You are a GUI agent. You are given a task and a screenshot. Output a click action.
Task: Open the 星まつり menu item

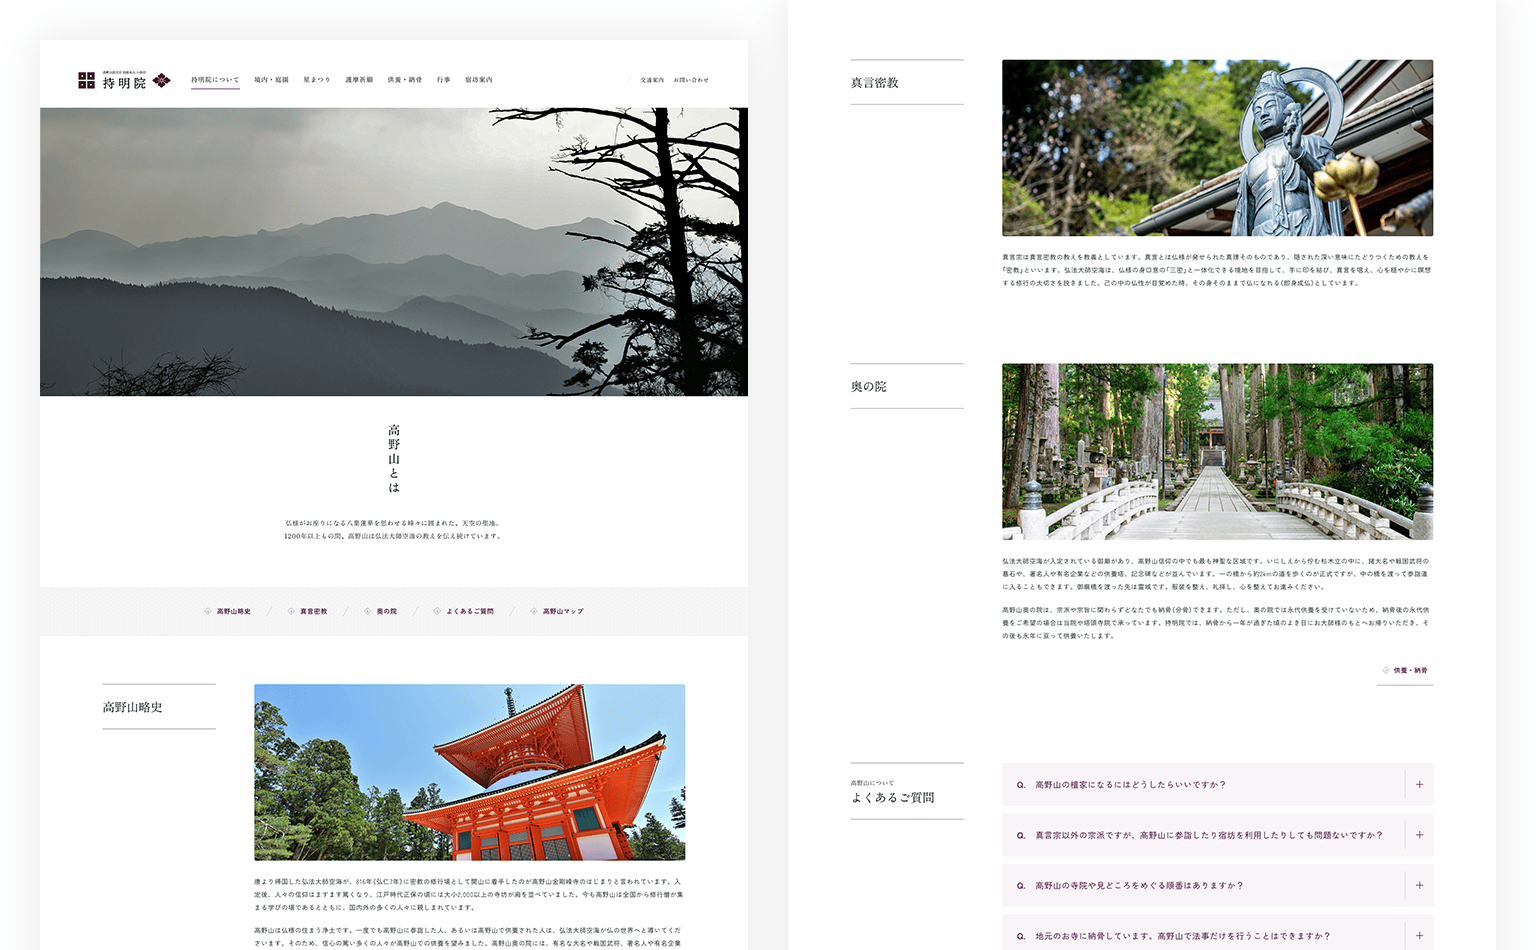(317, 80)
